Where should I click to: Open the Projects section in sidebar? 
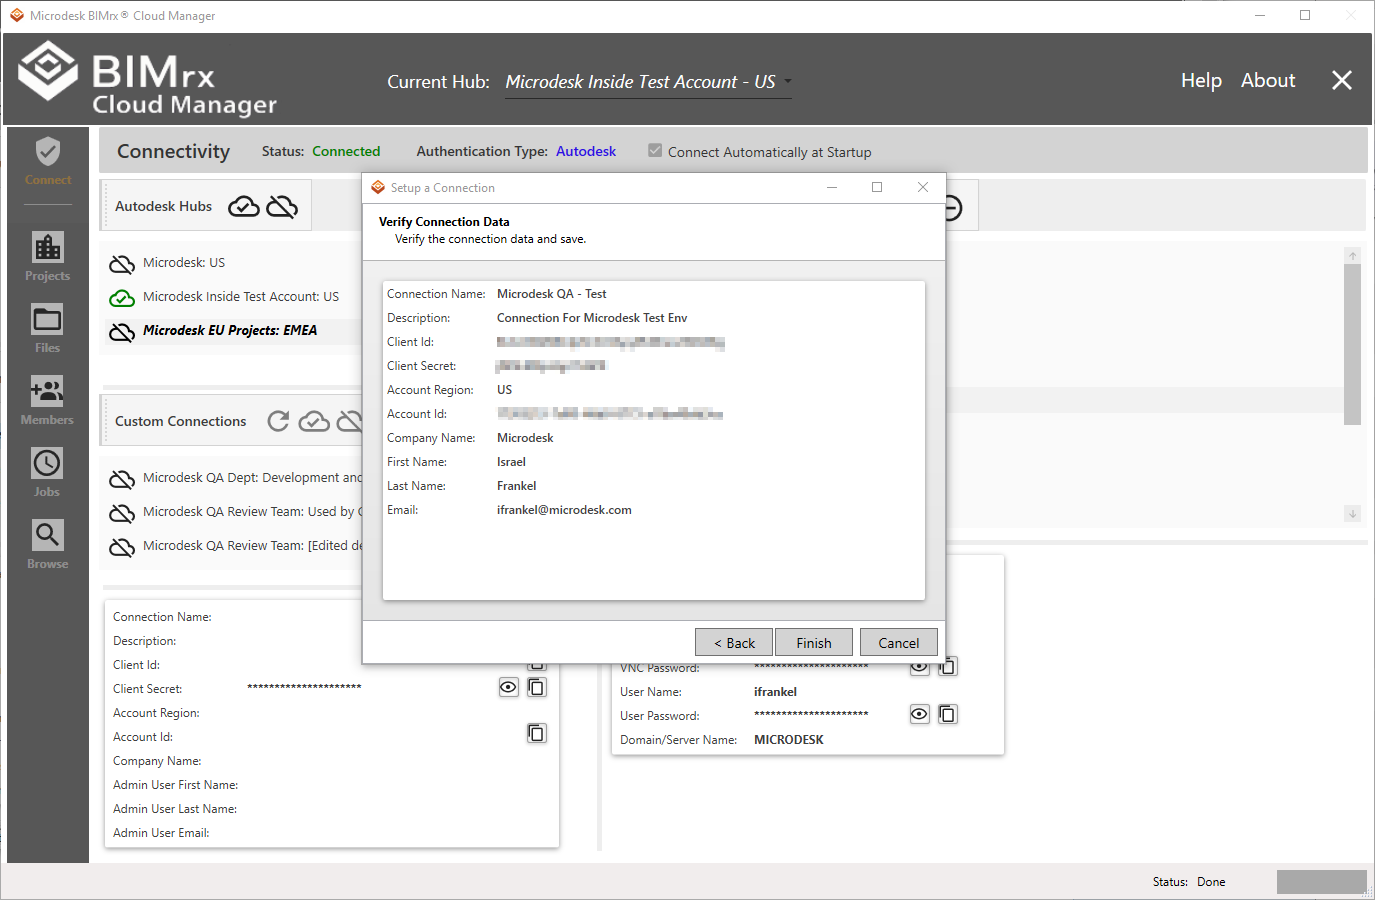pos(48,257)
